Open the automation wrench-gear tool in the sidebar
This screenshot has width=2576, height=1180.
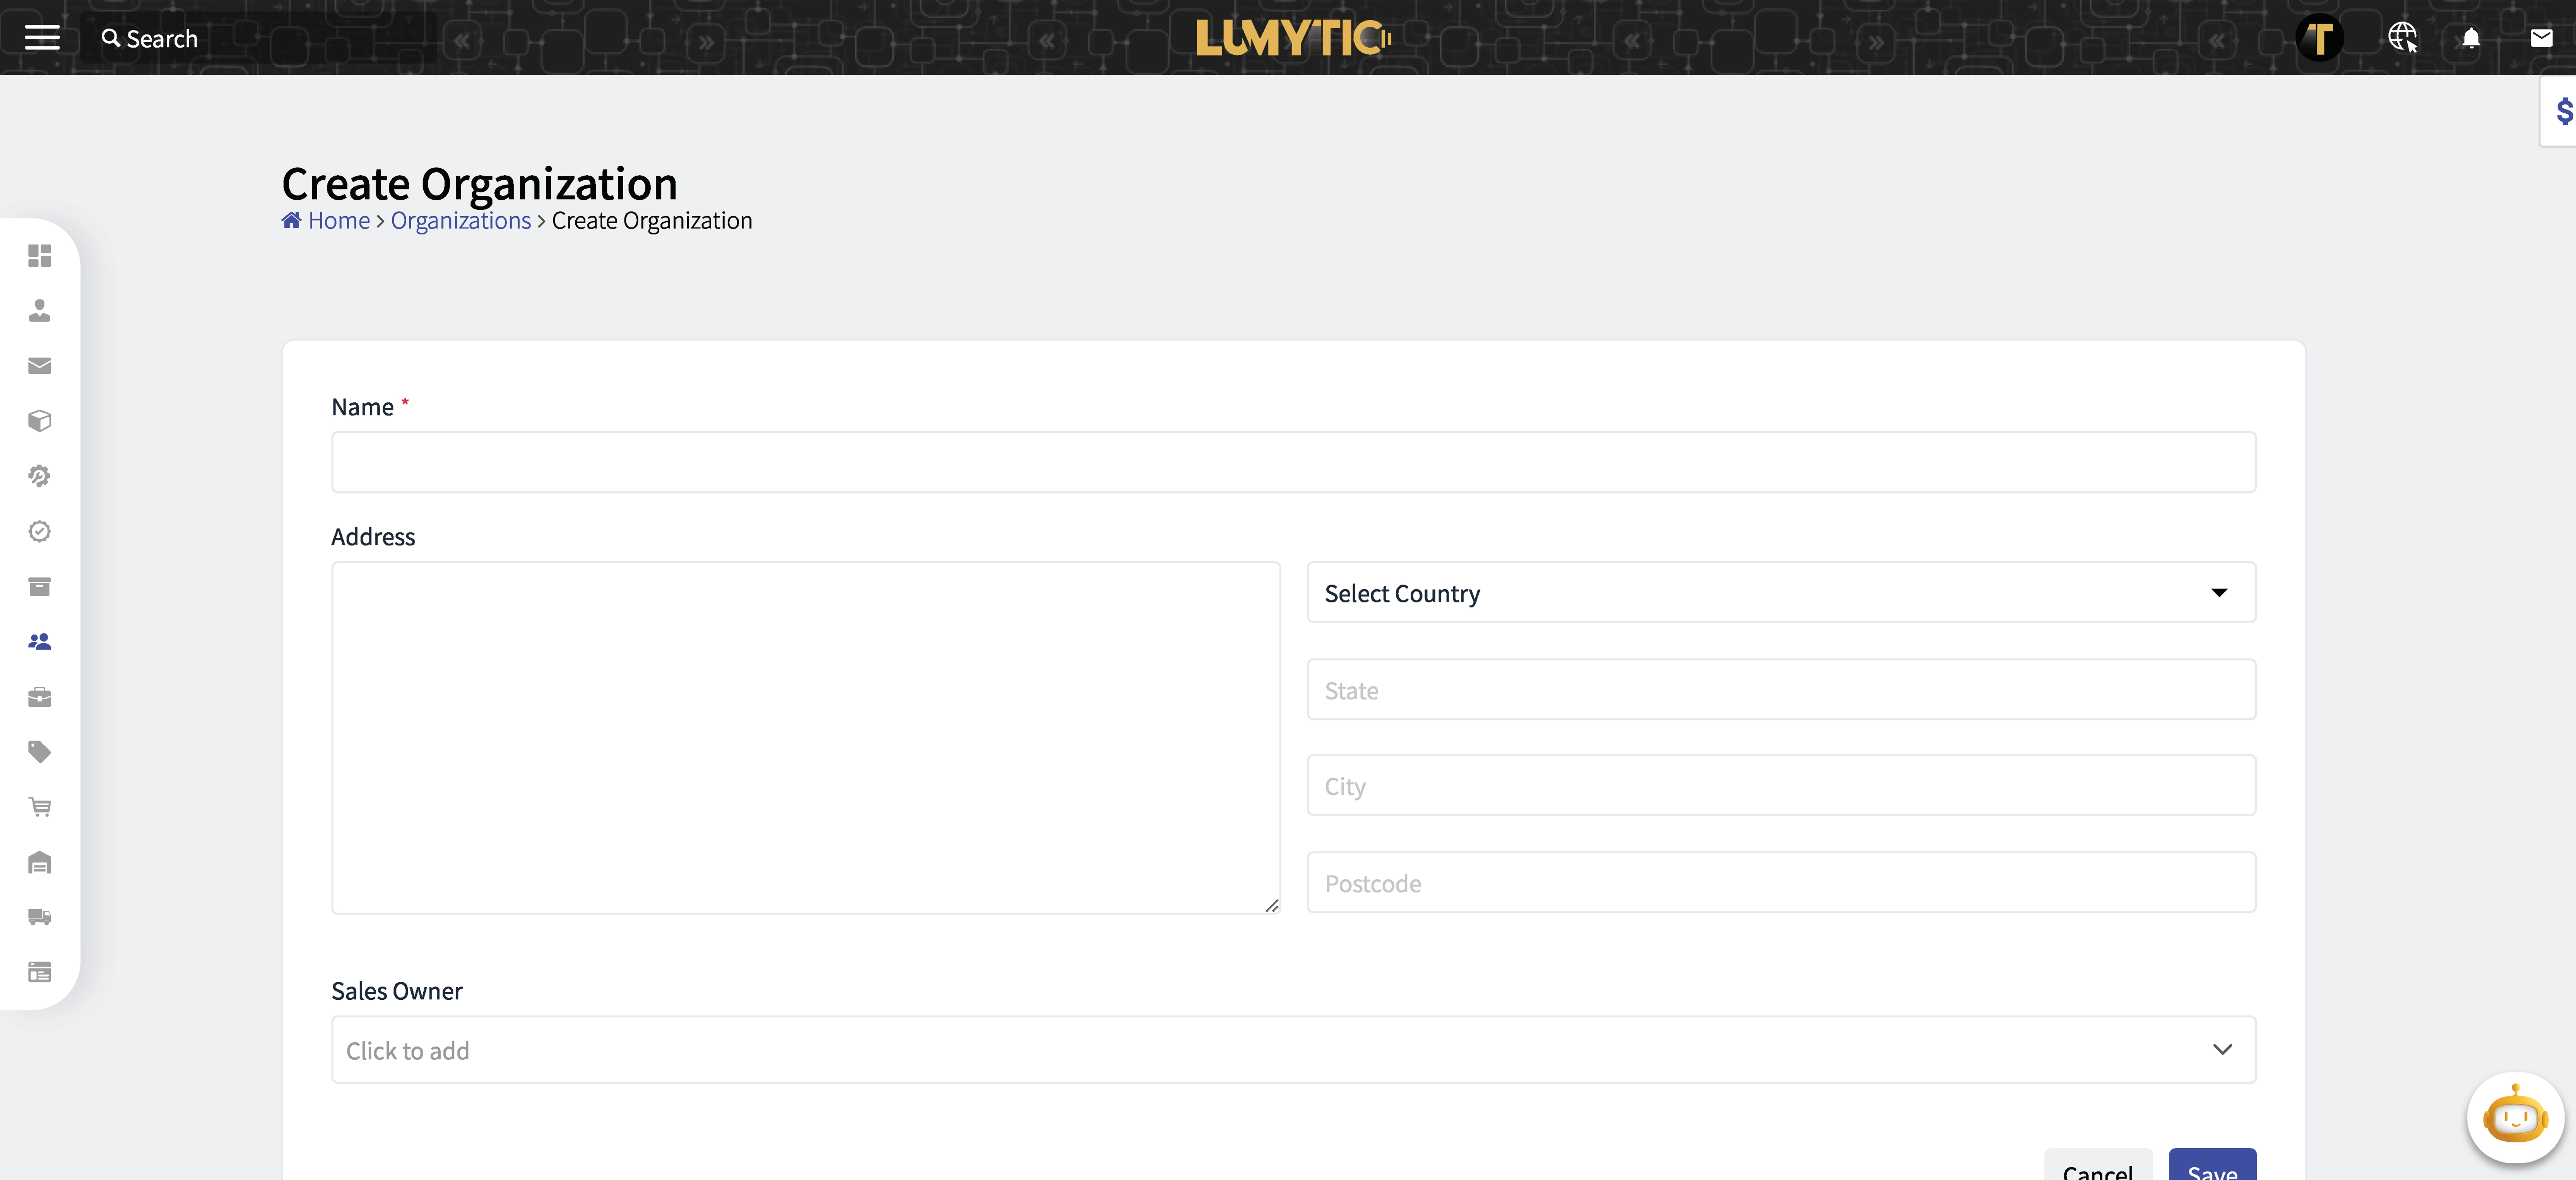(x=40, y=476)
